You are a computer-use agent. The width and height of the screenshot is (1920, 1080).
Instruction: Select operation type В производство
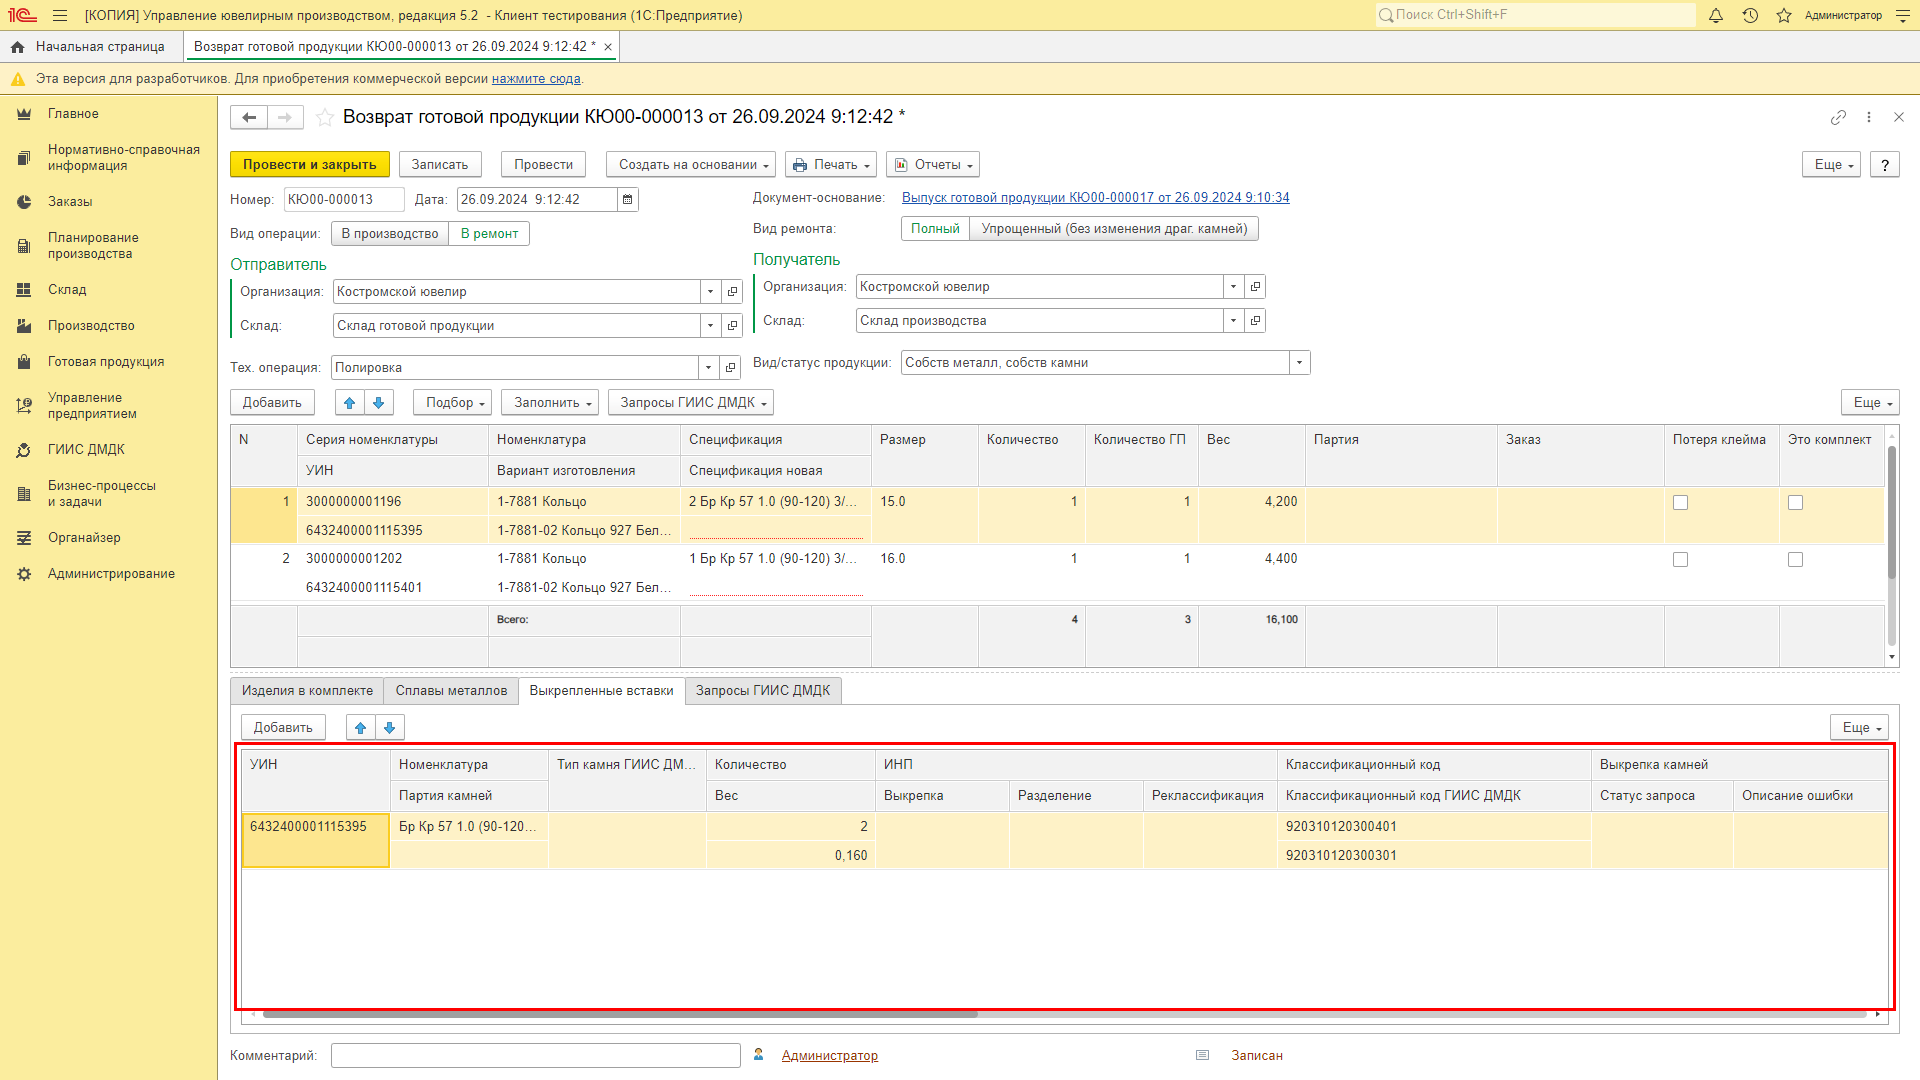click(x=390, y=234)
